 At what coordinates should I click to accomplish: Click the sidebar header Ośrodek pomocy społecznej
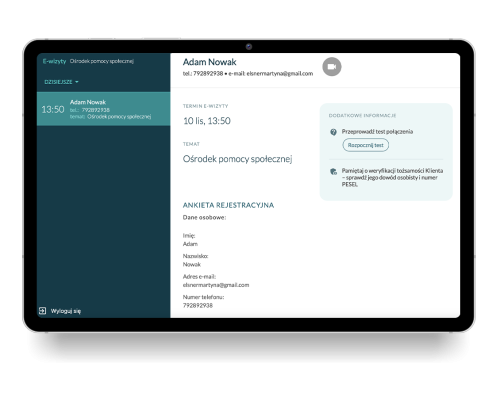[x=102, y=61]
